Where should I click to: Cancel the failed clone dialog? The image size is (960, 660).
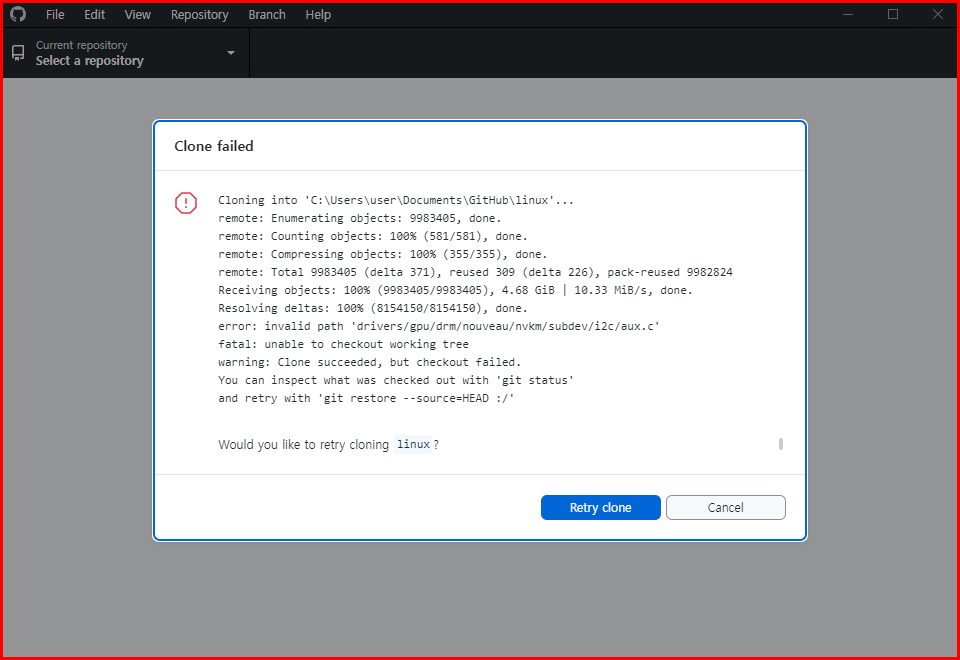click(x=726, y=508)
